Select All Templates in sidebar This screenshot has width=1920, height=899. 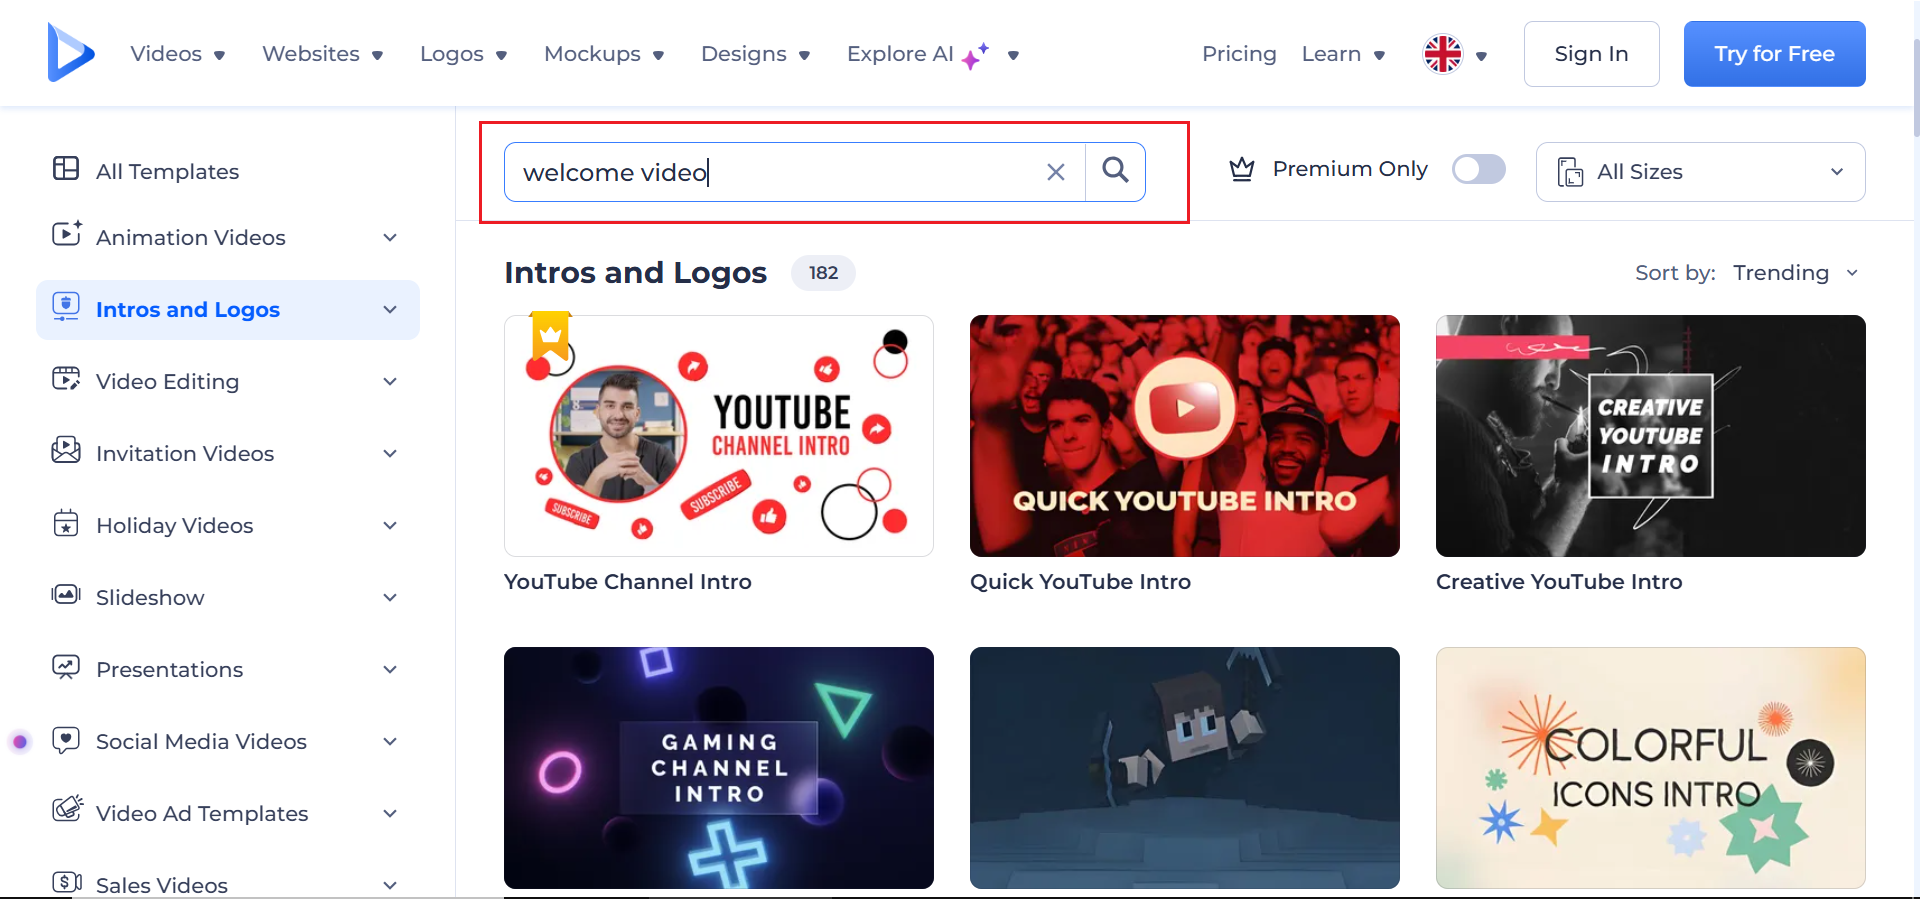pyautogui.click(x=168, y=172)
